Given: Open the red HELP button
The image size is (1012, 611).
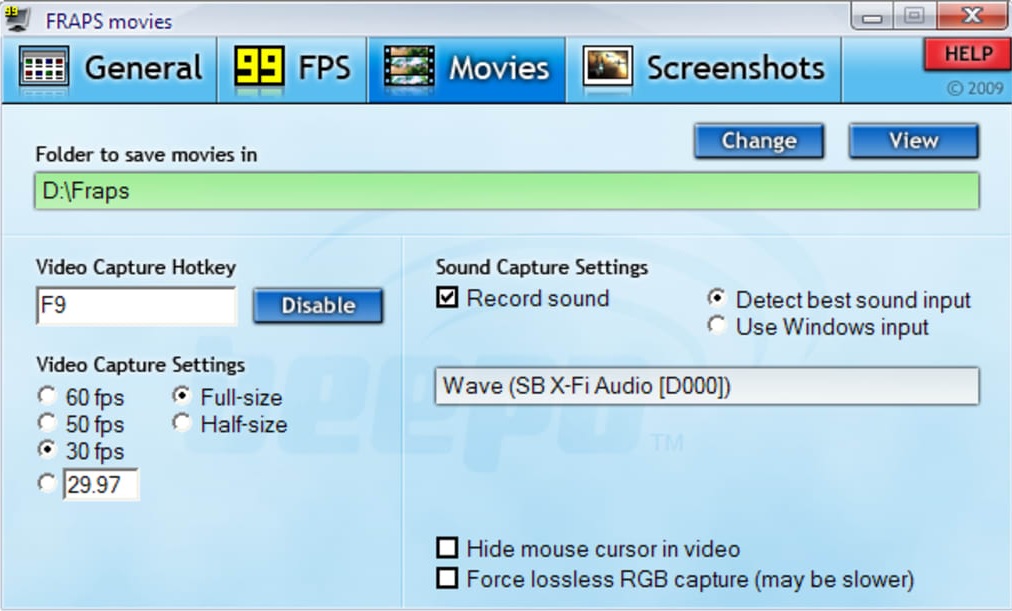Looking at the screenshot, I should point(967,54).
